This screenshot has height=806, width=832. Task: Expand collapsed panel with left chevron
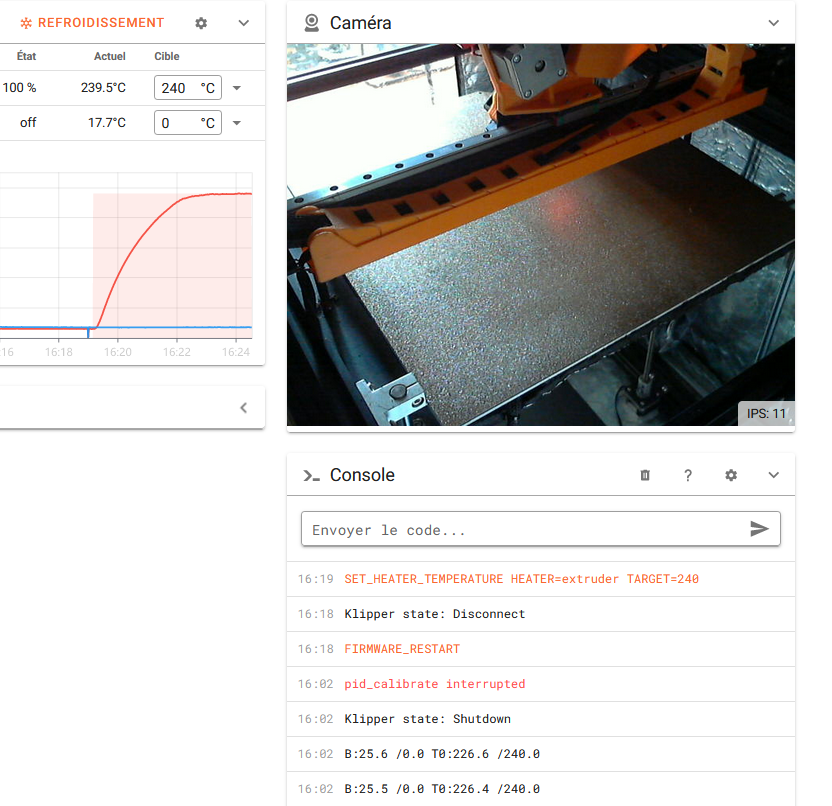pos(244,408)
